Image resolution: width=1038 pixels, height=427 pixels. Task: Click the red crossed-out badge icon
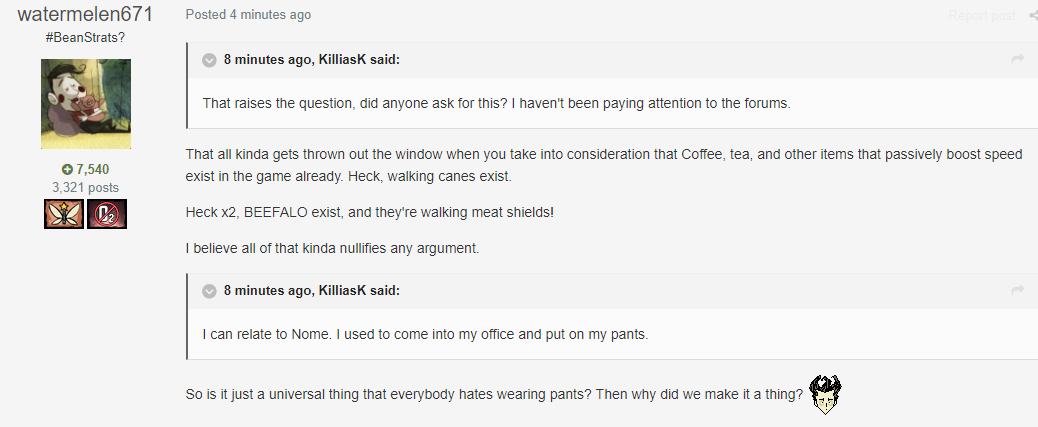[107, 214]
